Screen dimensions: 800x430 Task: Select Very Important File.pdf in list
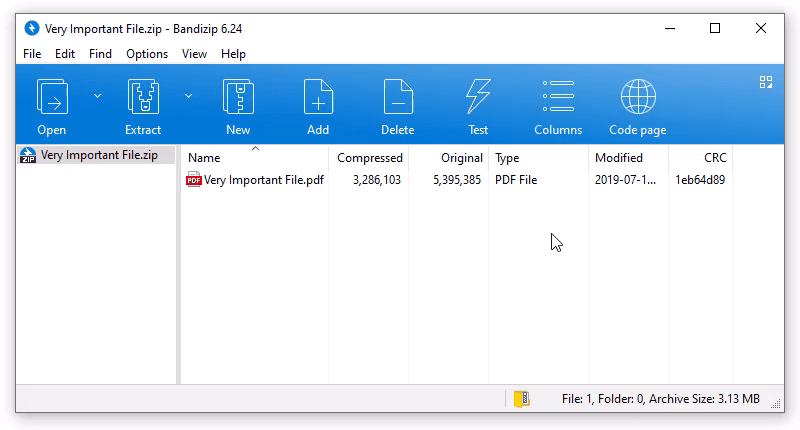click(x=263, y=180)
